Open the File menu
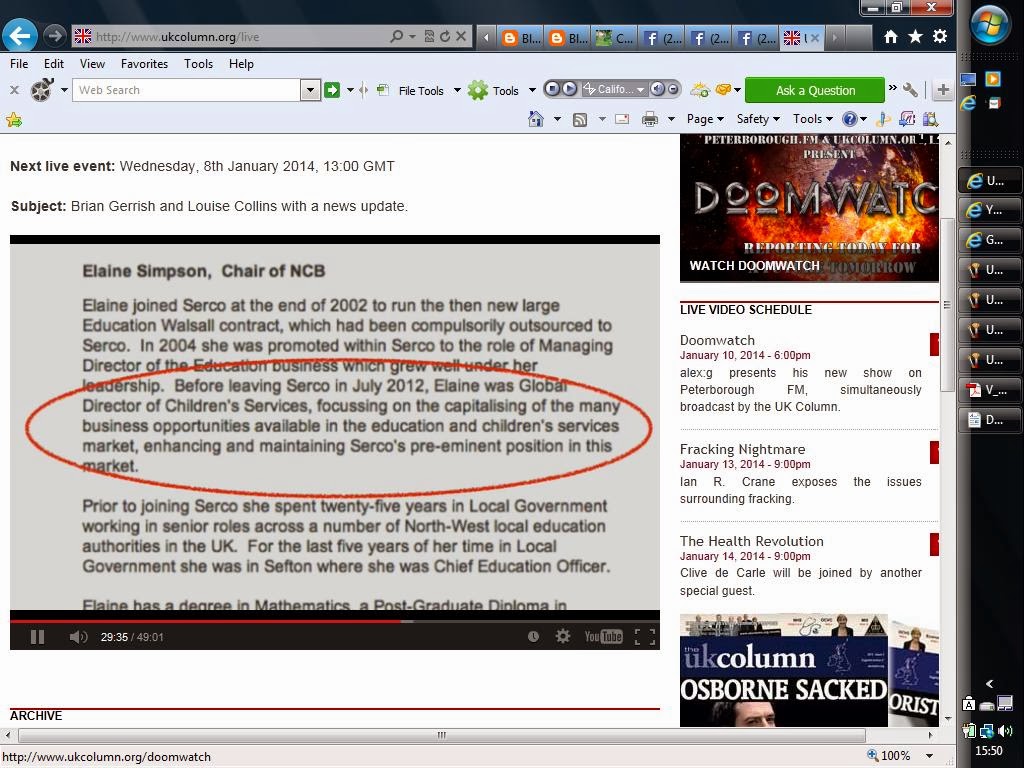The height and width of the screenshot is (768, 1024). tap(19, 63)
